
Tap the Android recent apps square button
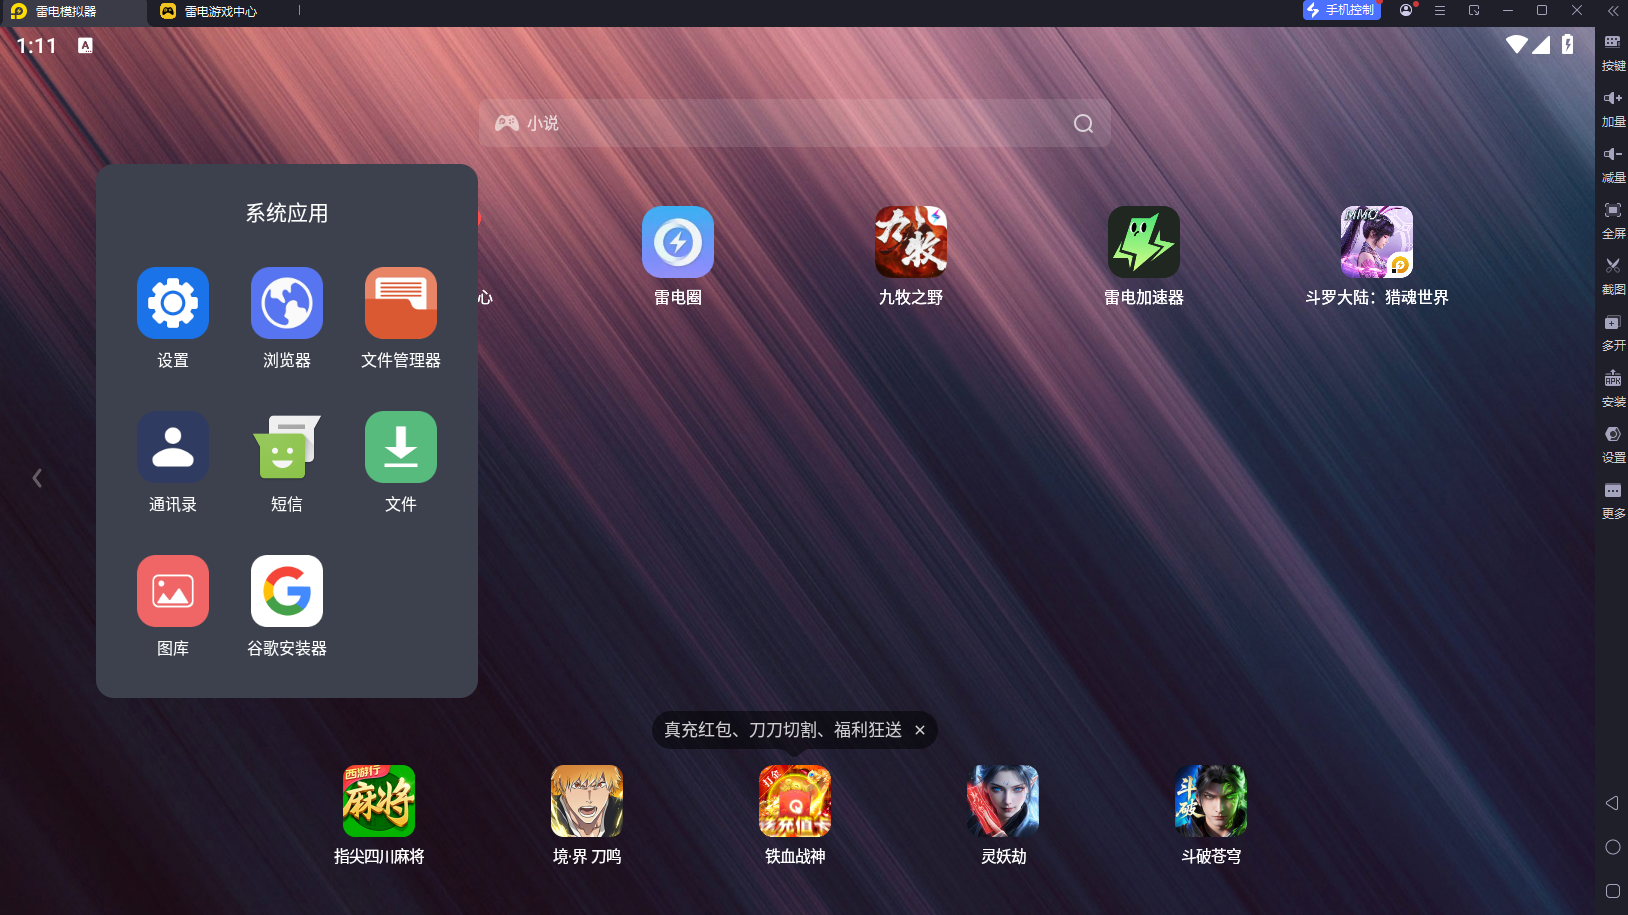1612,891
